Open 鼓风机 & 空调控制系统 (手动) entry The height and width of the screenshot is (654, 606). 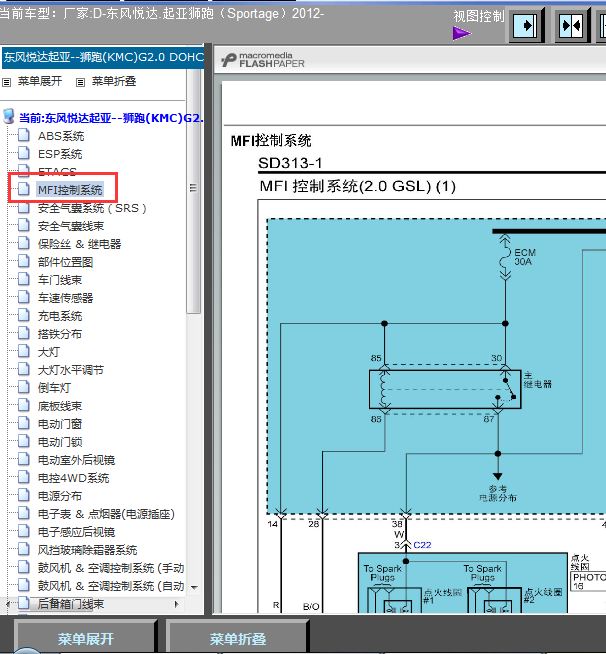click(x=111, y=568)
